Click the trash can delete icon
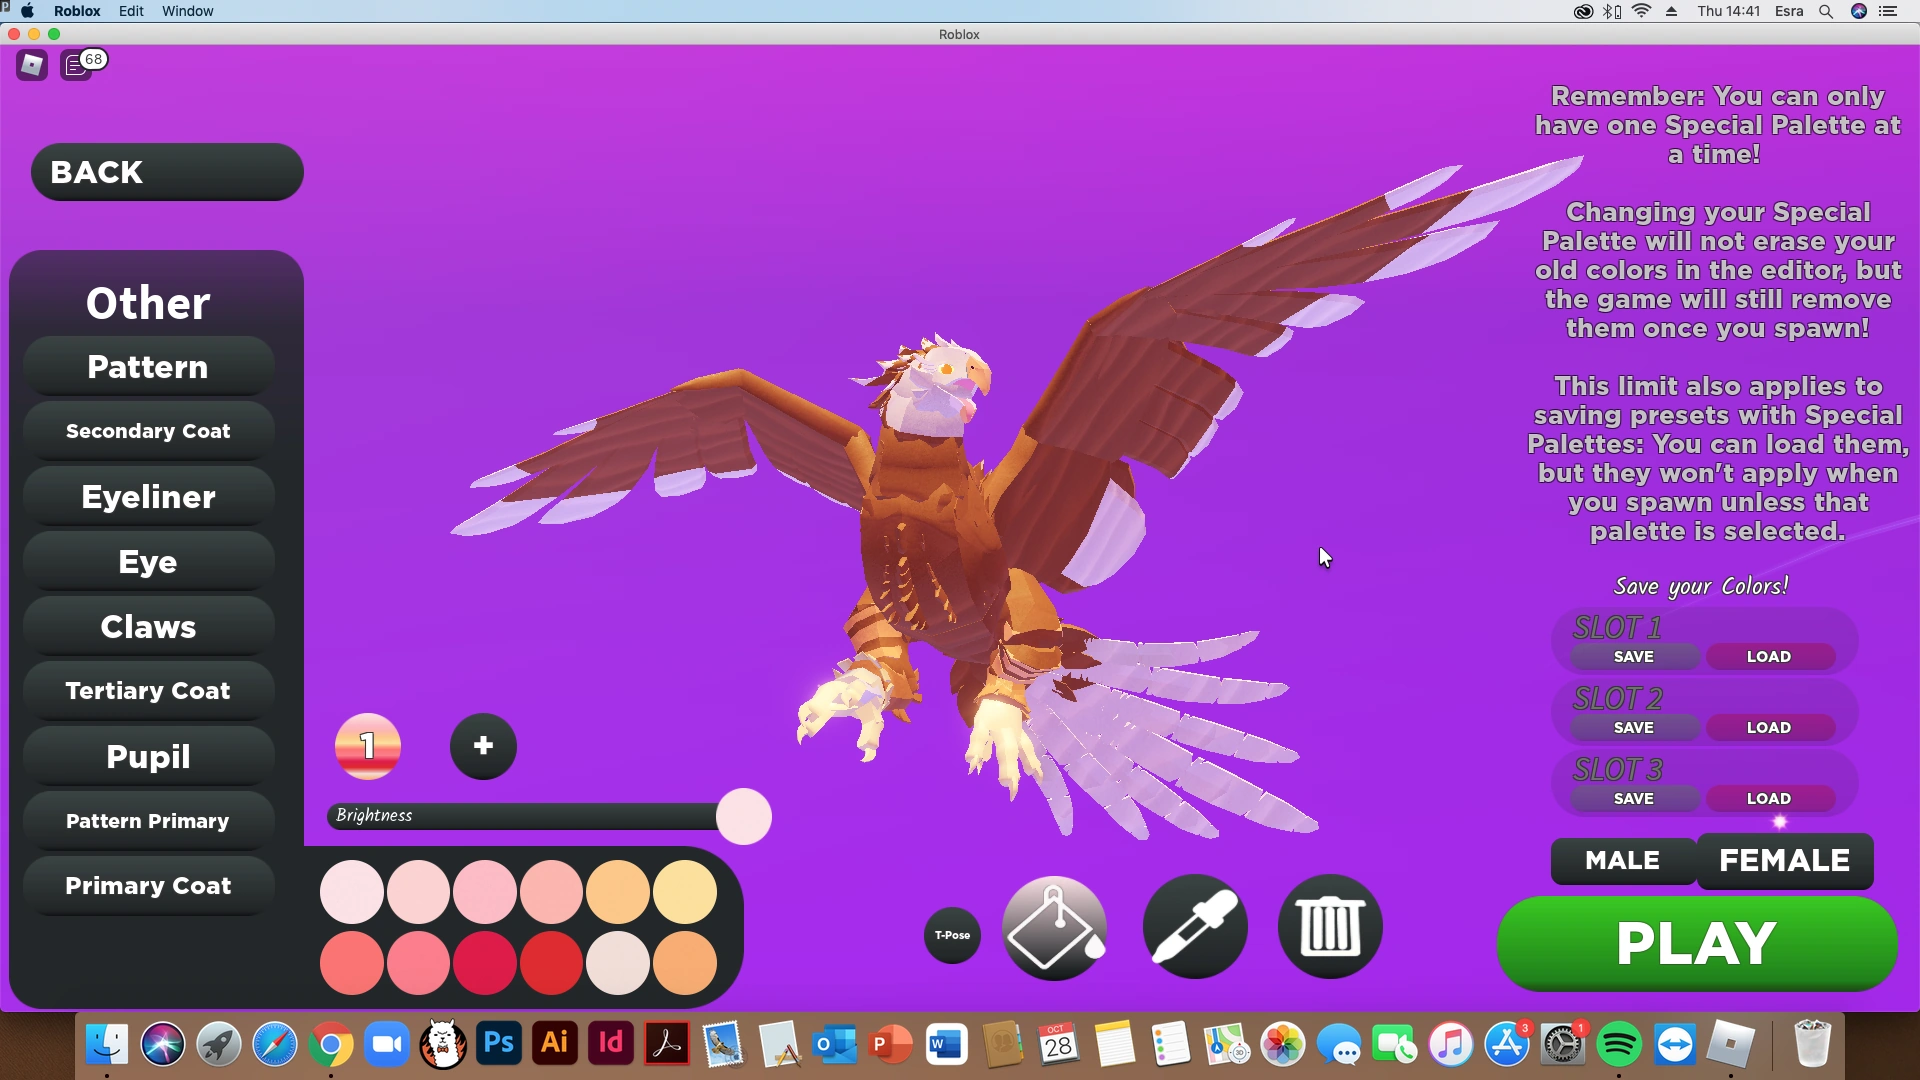The height and width of the screenshot is (1080, 1920). point(1330,928)
